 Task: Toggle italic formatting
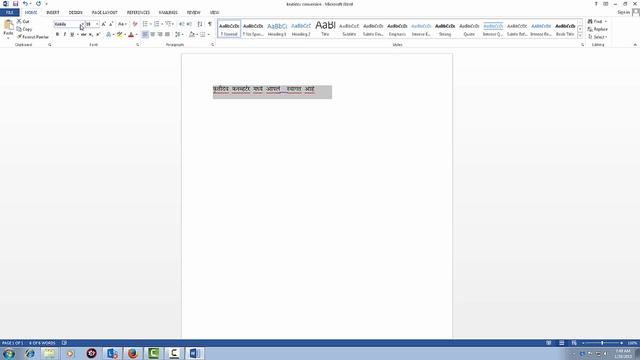point(64,35)
